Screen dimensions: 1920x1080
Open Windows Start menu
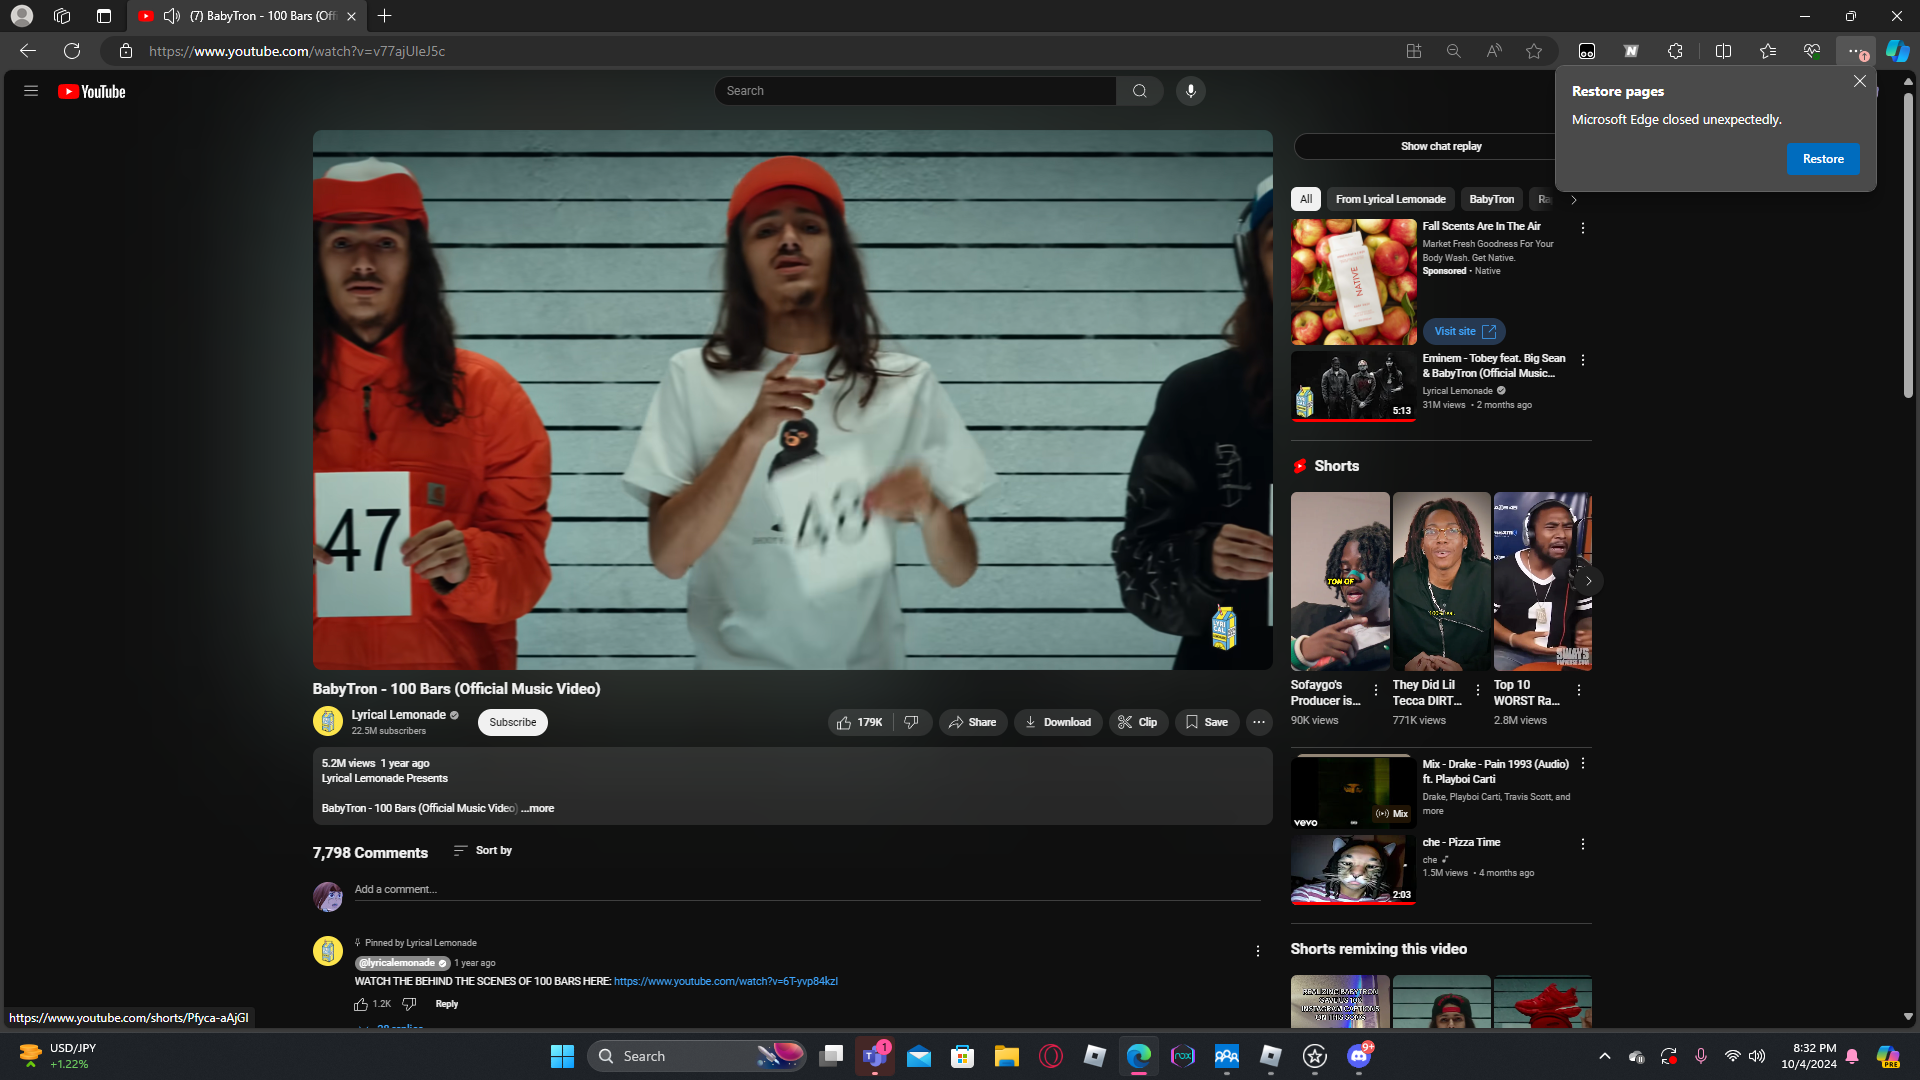(x=562, y=1056)
